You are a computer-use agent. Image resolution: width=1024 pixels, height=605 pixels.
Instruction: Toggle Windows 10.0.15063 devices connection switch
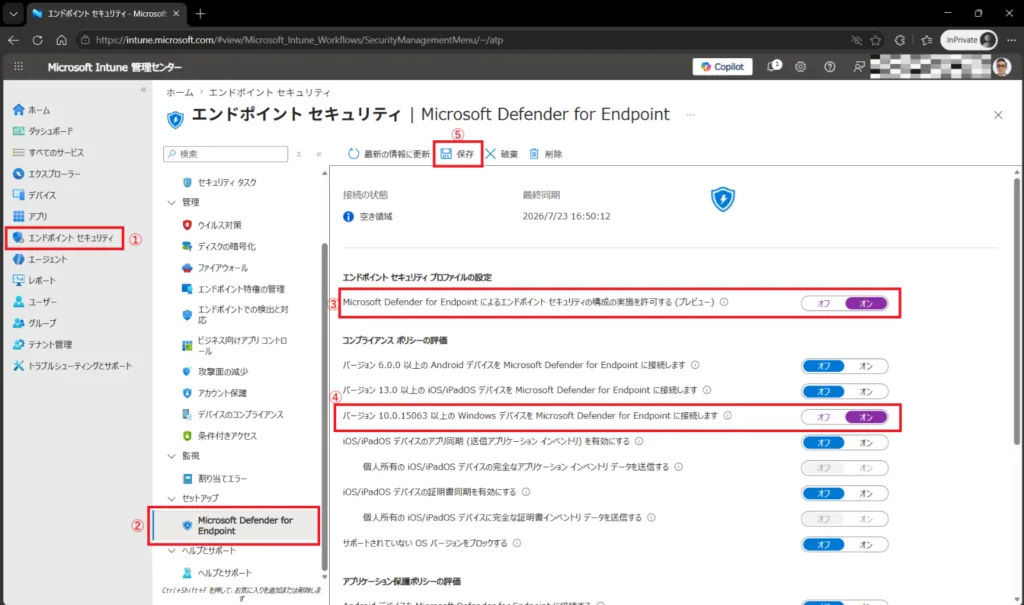(844, 417)
